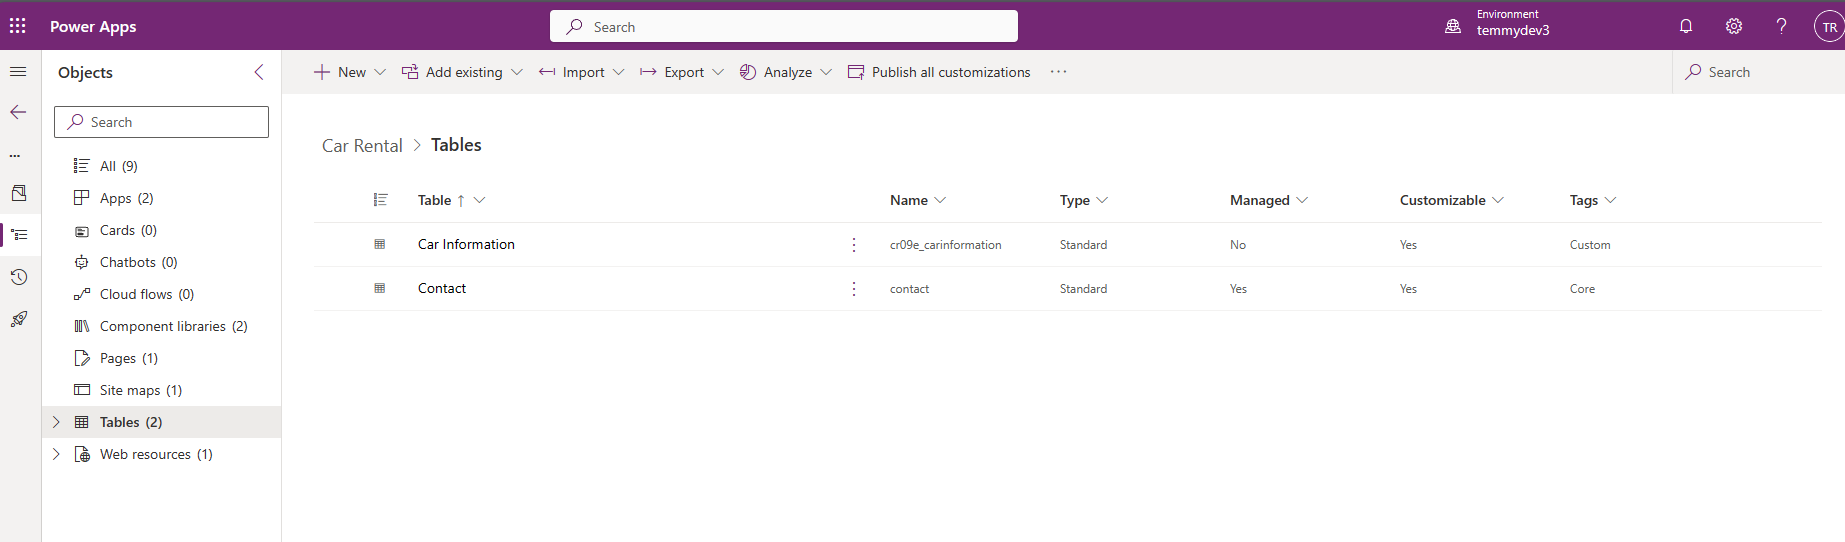Select Site maps (1) item
Viewport: 1845px width, 542px height.
pyautogui.click(x=161, y=390)
